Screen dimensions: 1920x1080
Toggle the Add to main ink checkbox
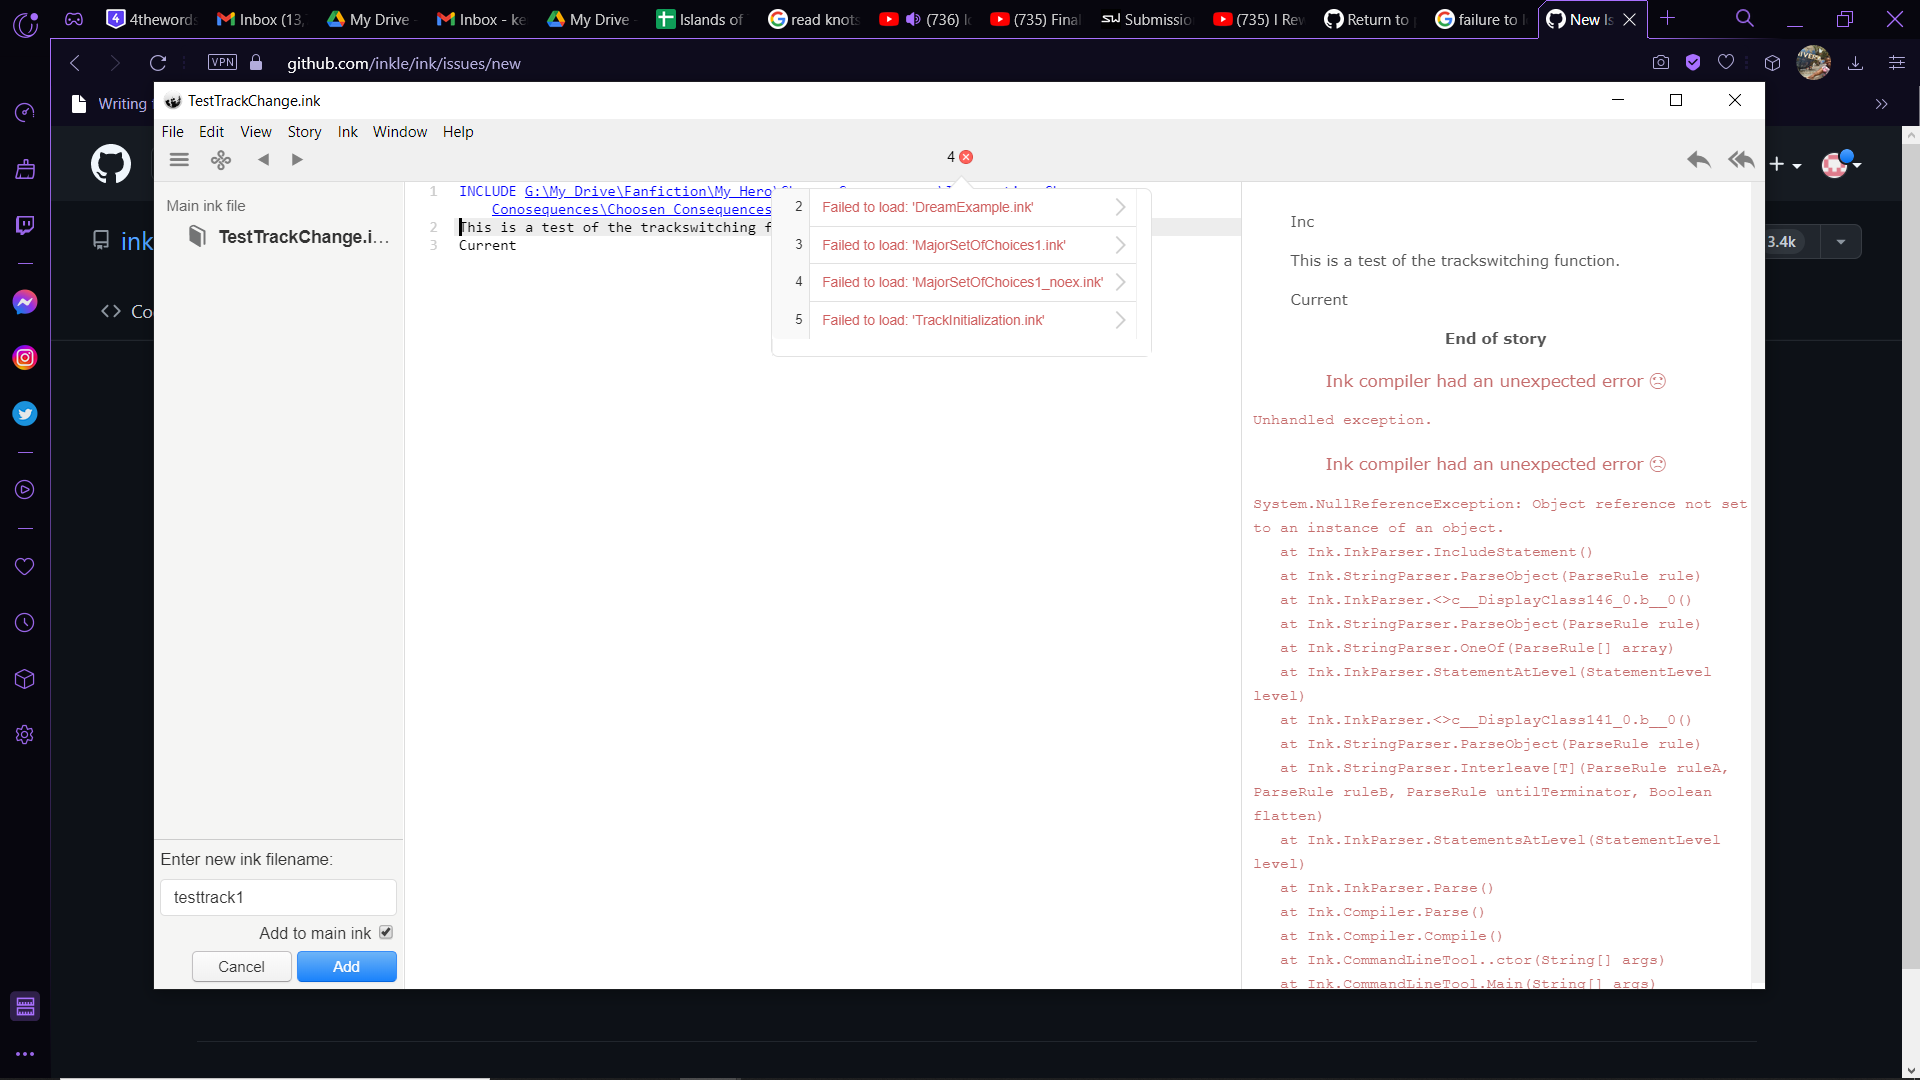(386, 932)
